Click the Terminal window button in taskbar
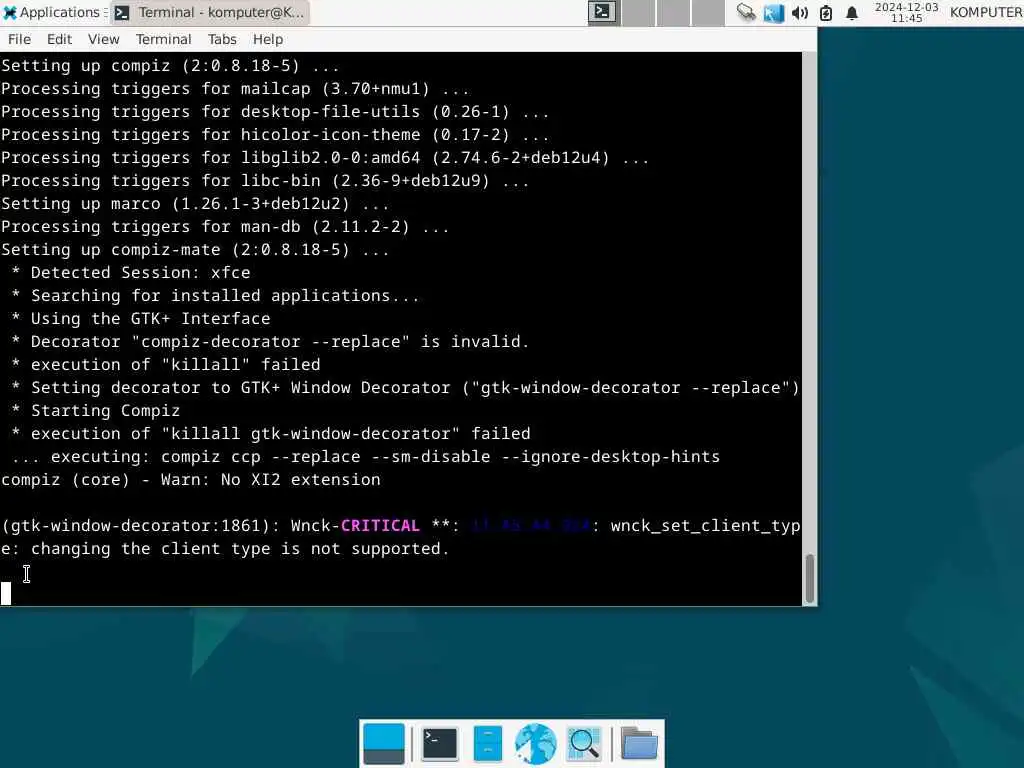 click(210, 12)
